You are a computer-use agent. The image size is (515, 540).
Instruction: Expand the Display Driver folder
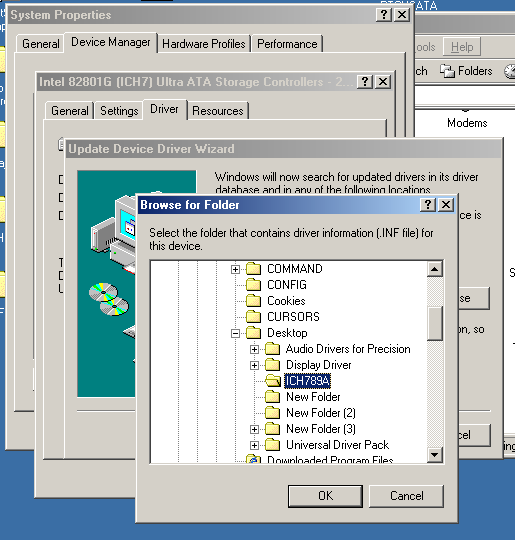click(x=254, y=365)
